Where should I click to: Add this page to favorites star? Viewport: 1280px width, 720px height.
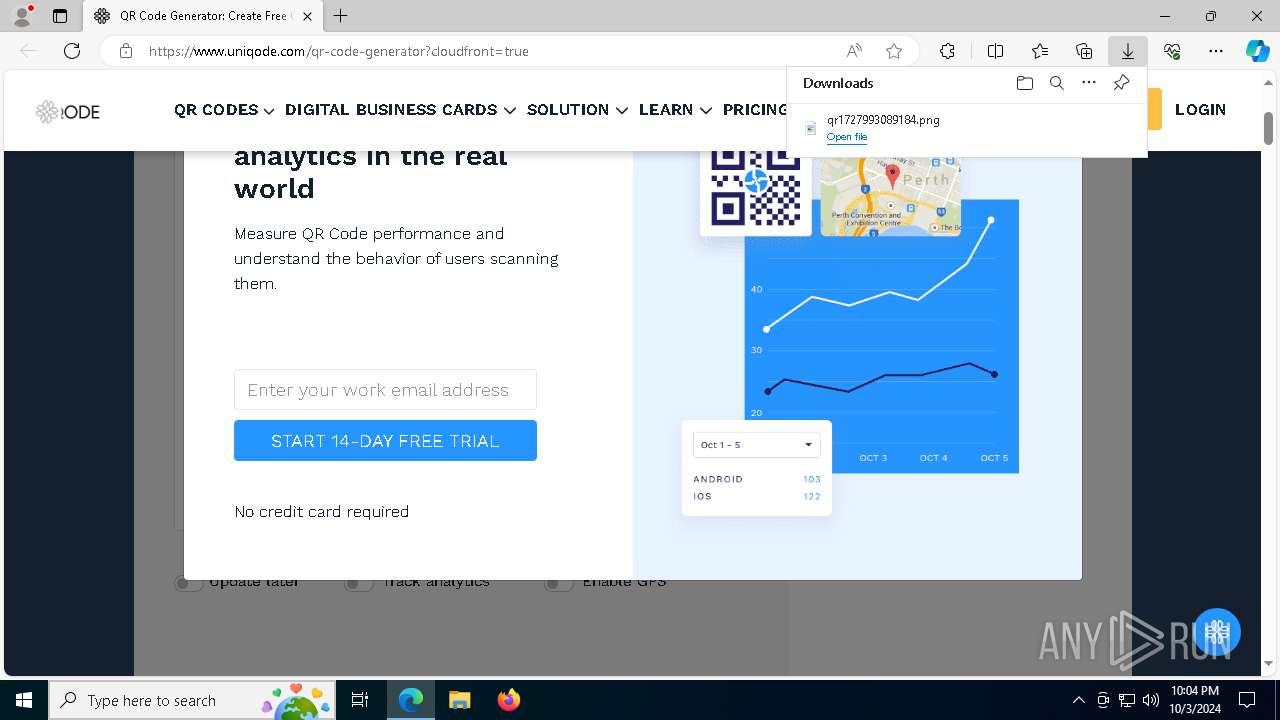tap(894, 51)
